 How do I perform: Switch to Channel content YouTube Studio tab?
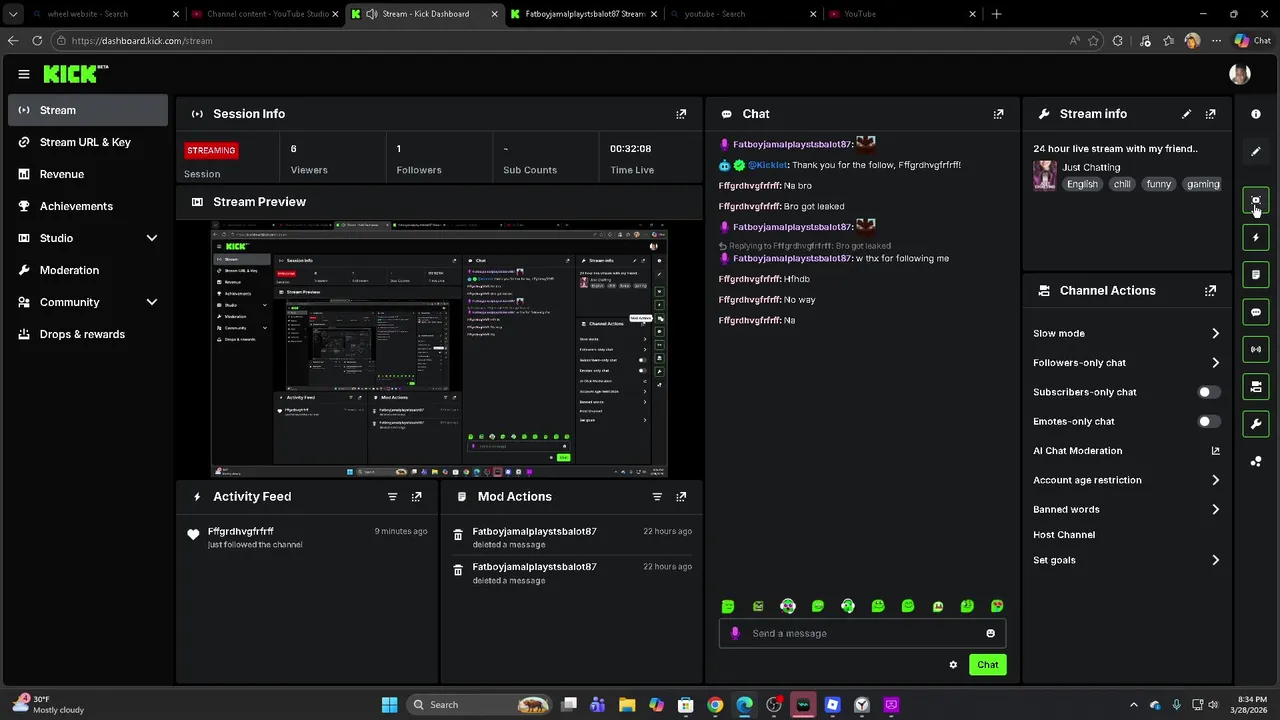pos(264,14)
